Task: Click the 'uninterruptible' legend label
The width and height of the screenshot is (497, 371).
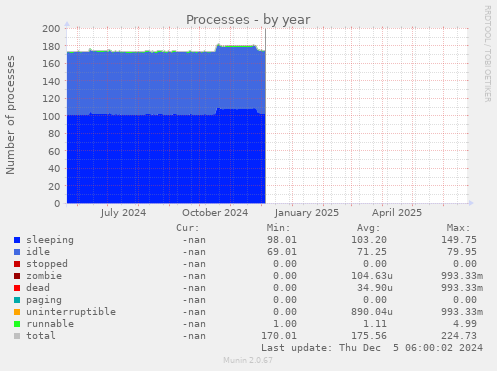Action: [71, 312]
